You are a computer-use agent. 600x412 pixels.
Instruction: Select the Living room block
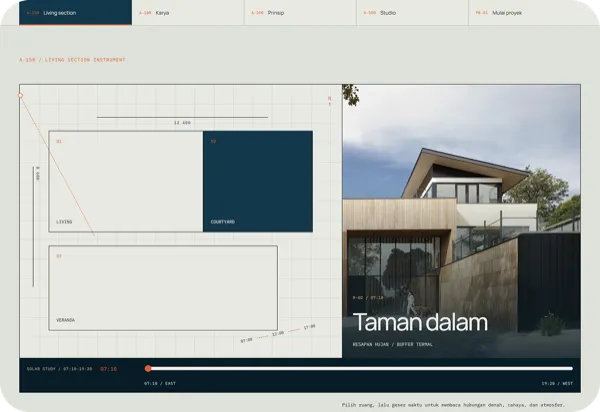click(126, 181)
